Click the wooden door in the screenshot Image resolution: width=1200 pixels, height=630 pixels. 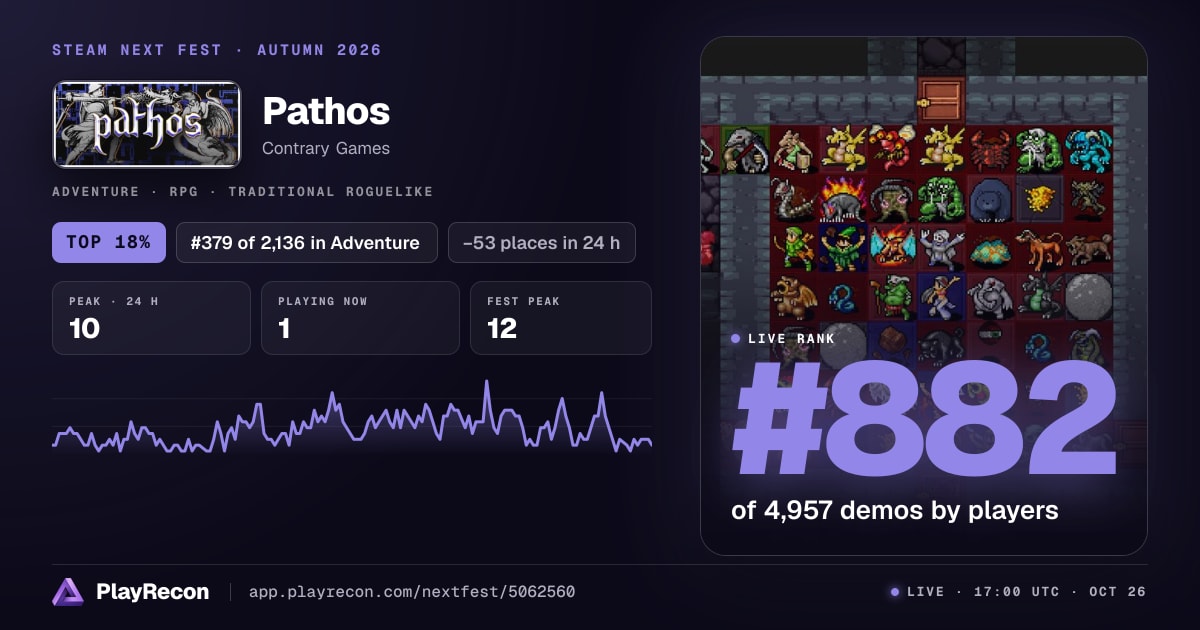(941, 101)
